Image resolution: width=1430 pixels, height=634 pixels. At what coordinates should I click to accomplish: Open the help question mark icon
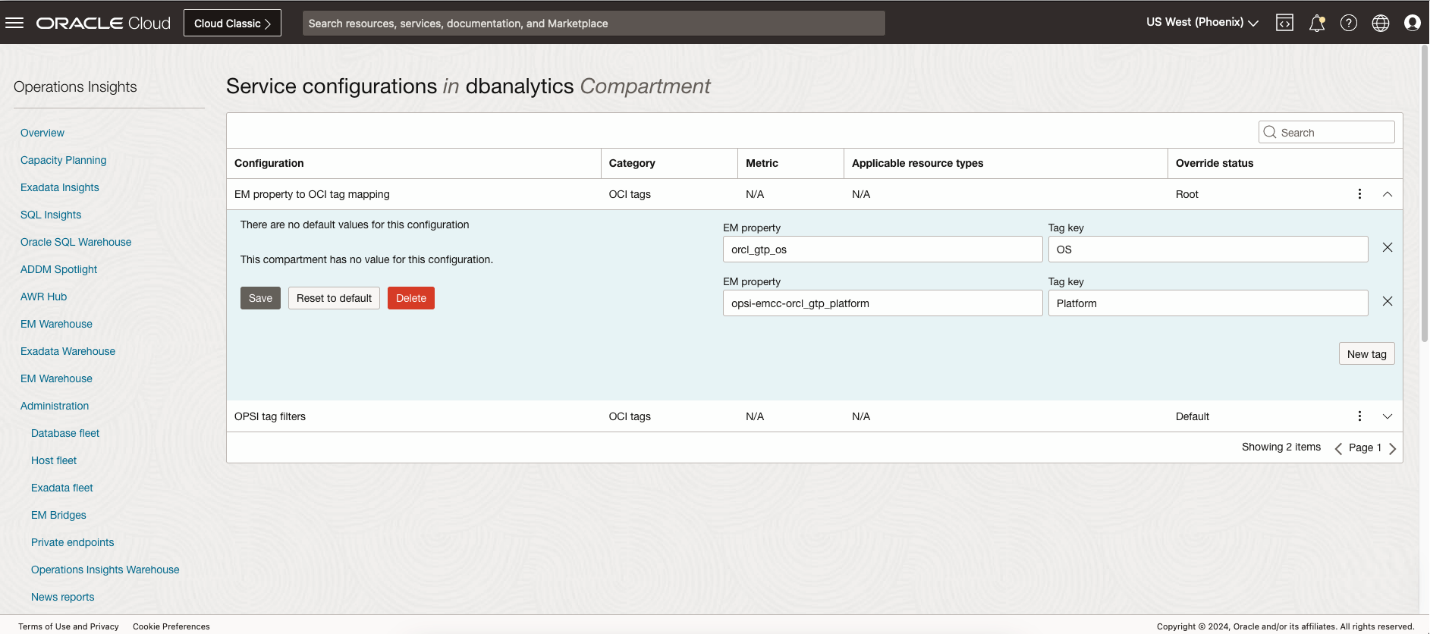(1349, 23)
